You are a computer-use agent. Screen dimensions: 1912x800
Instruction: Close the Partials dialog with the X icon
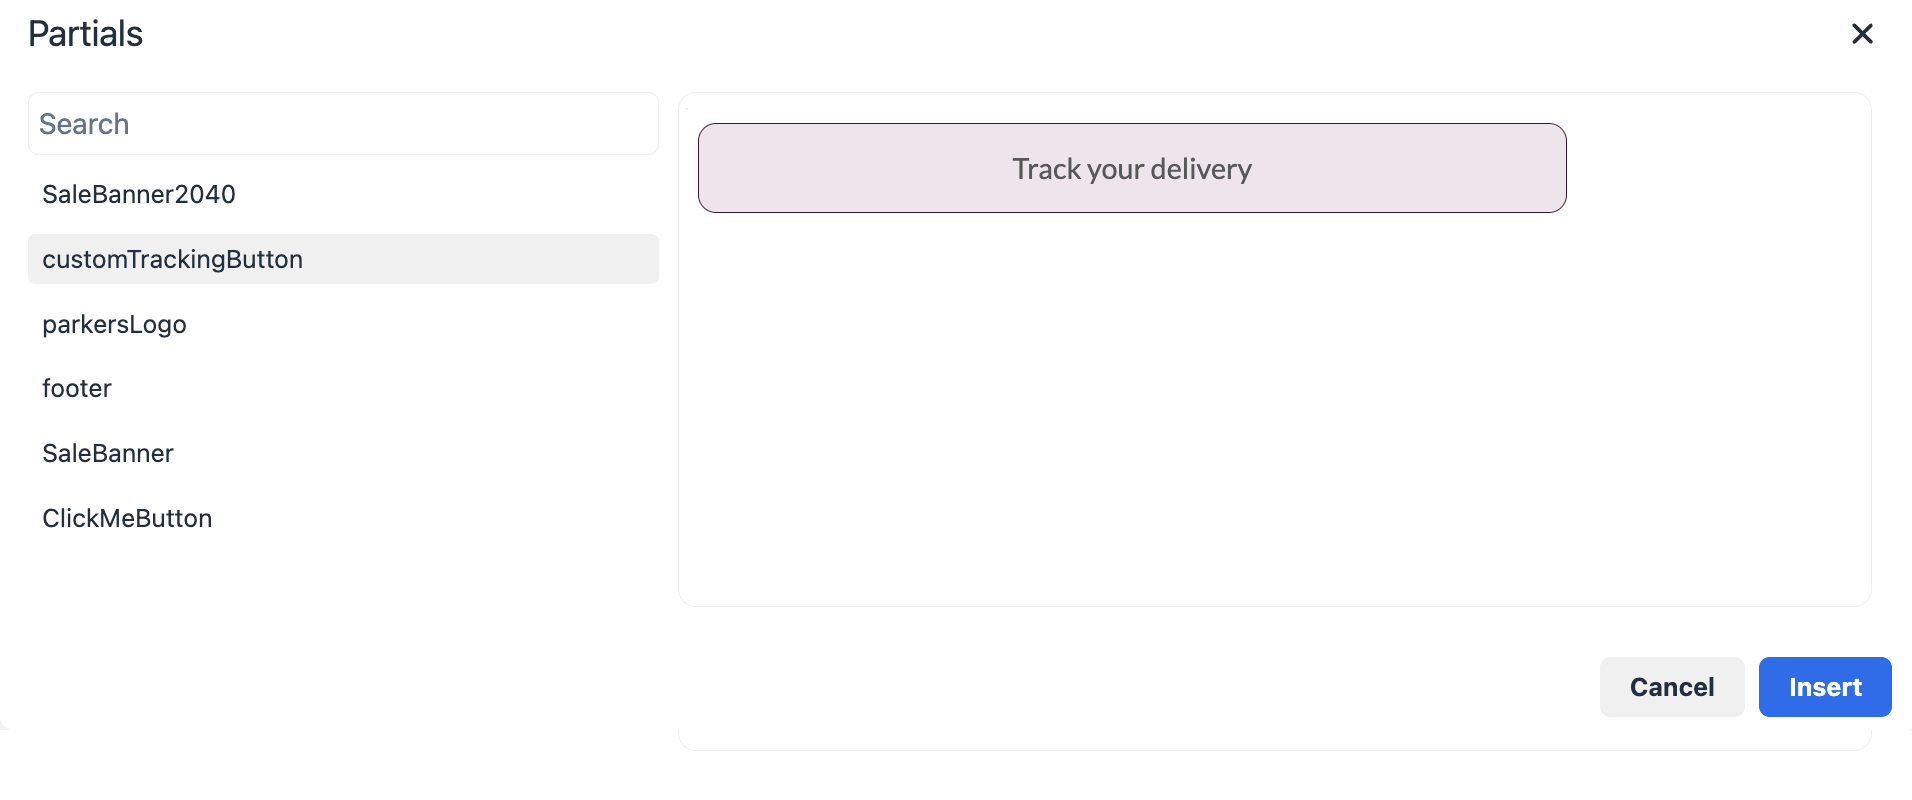1862,34
